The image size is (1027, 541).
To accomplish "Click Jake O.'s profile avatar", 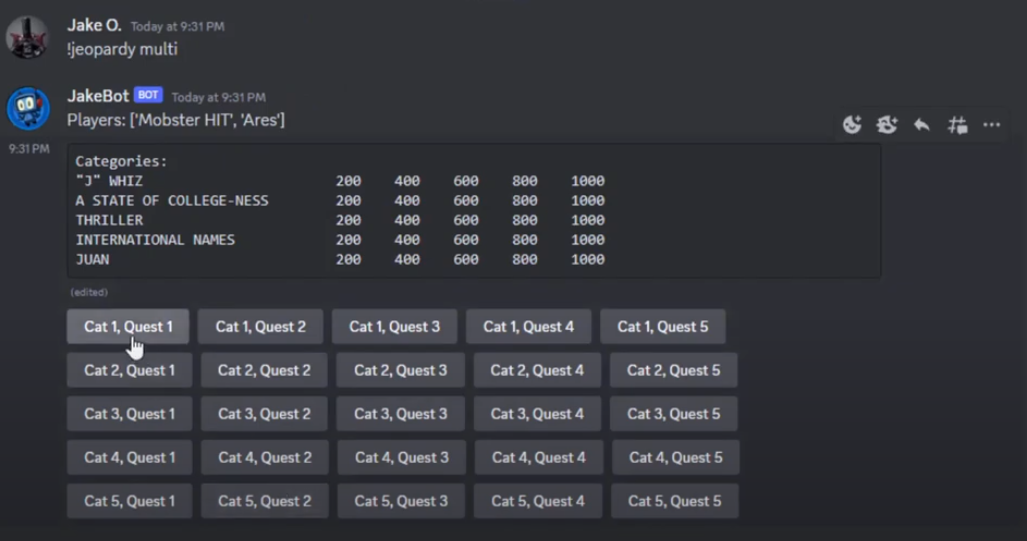I will coord(28,37).
